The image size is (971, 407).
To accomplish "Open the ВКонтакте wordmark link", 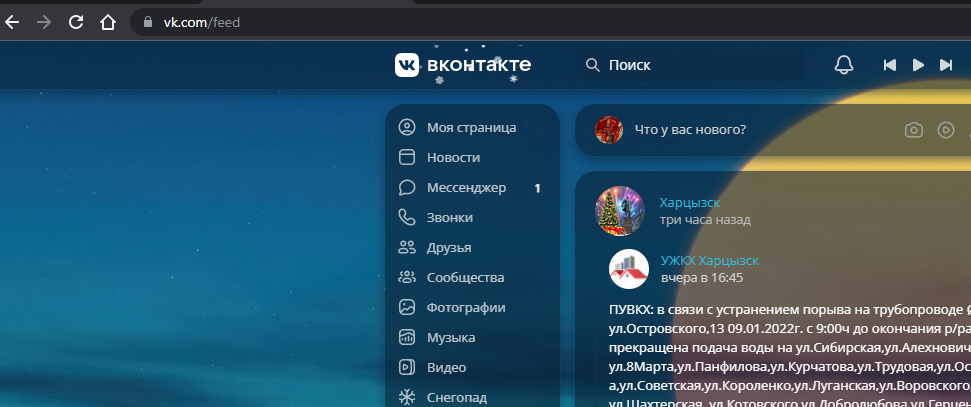I will click(x=479, y=64).
